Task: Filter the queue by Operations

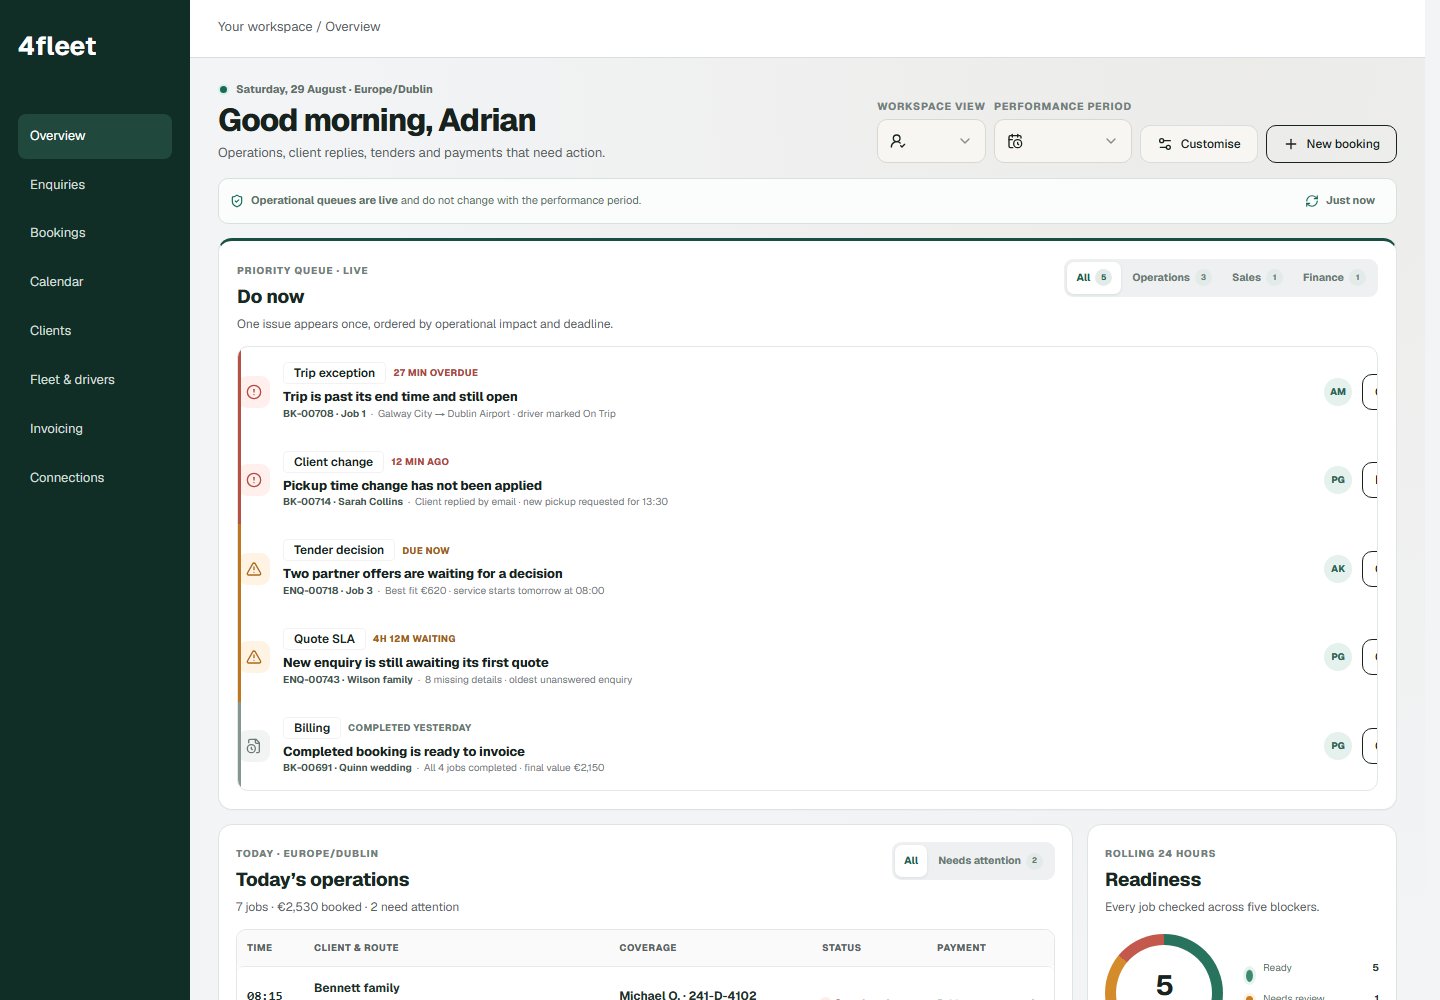Action: pos(1171,278)
